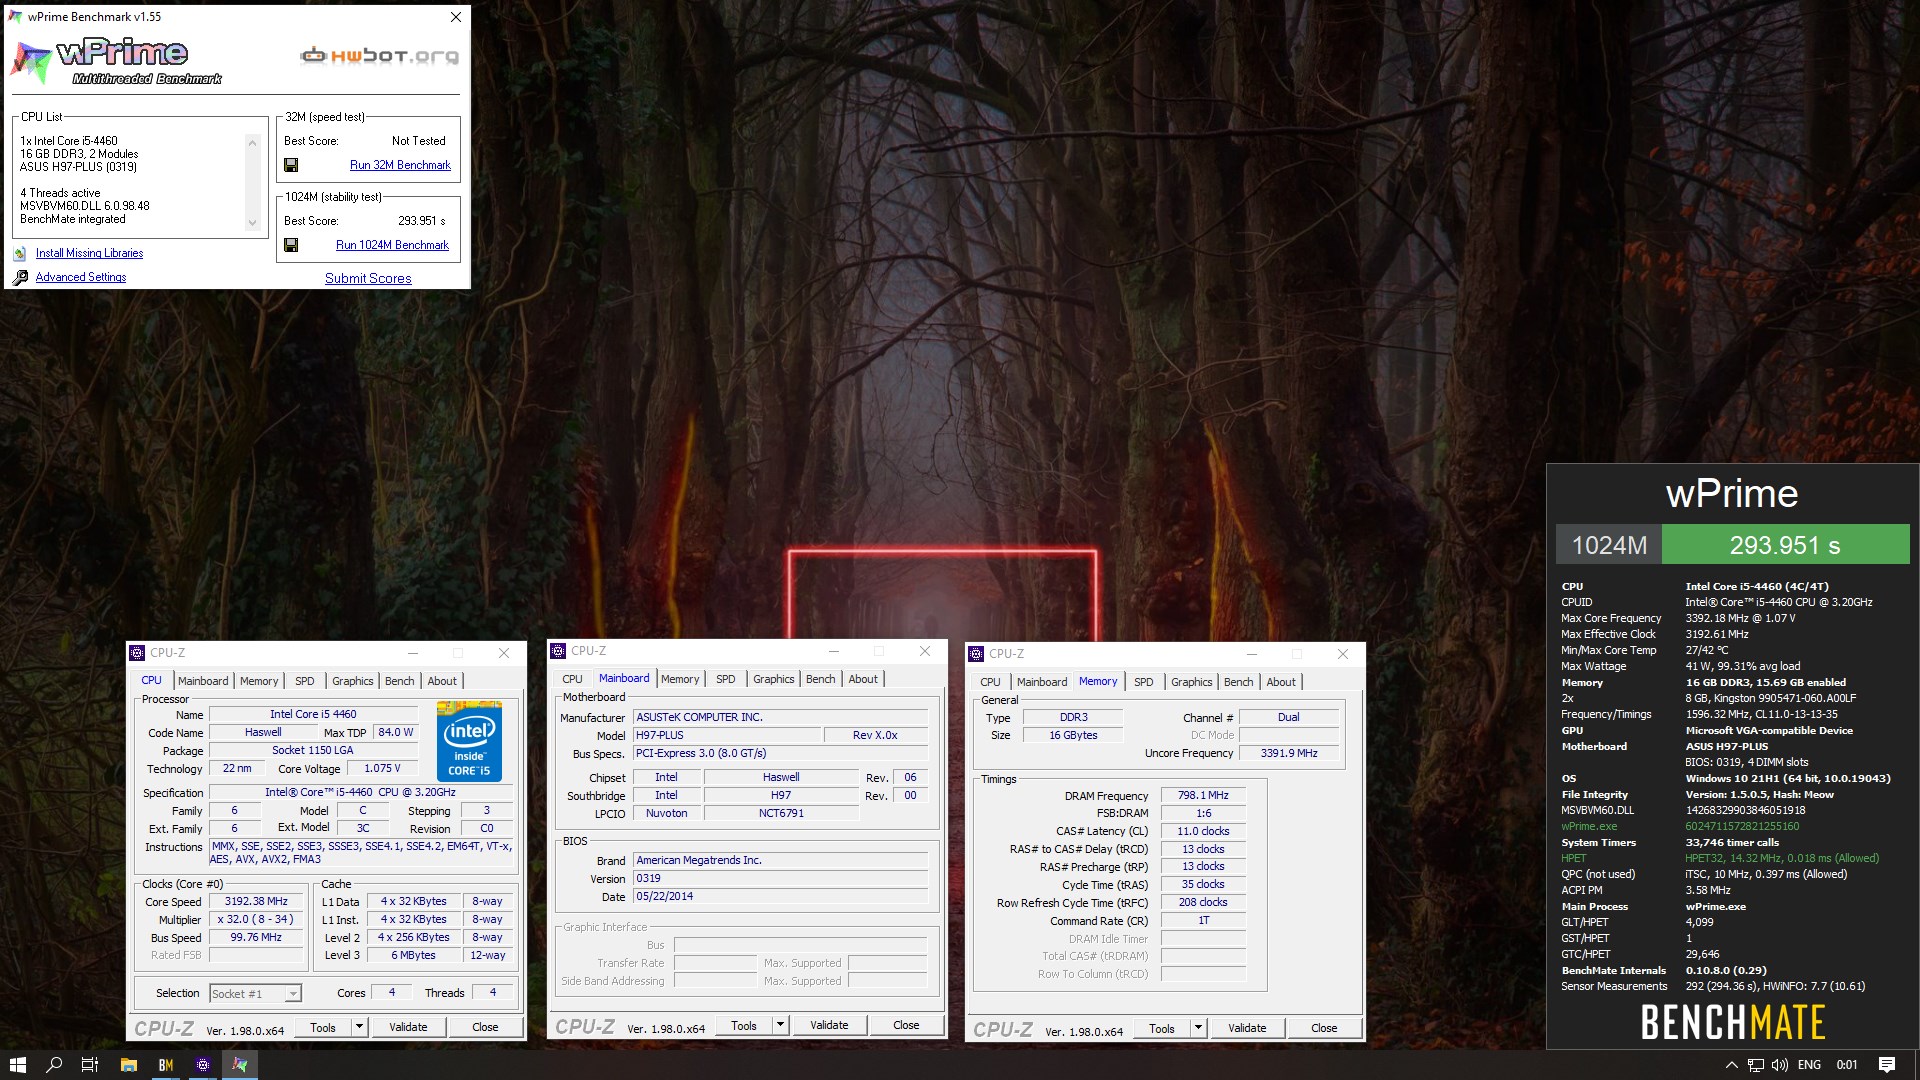
Task: Open the notification center icon
Action: (1887, 1065)
